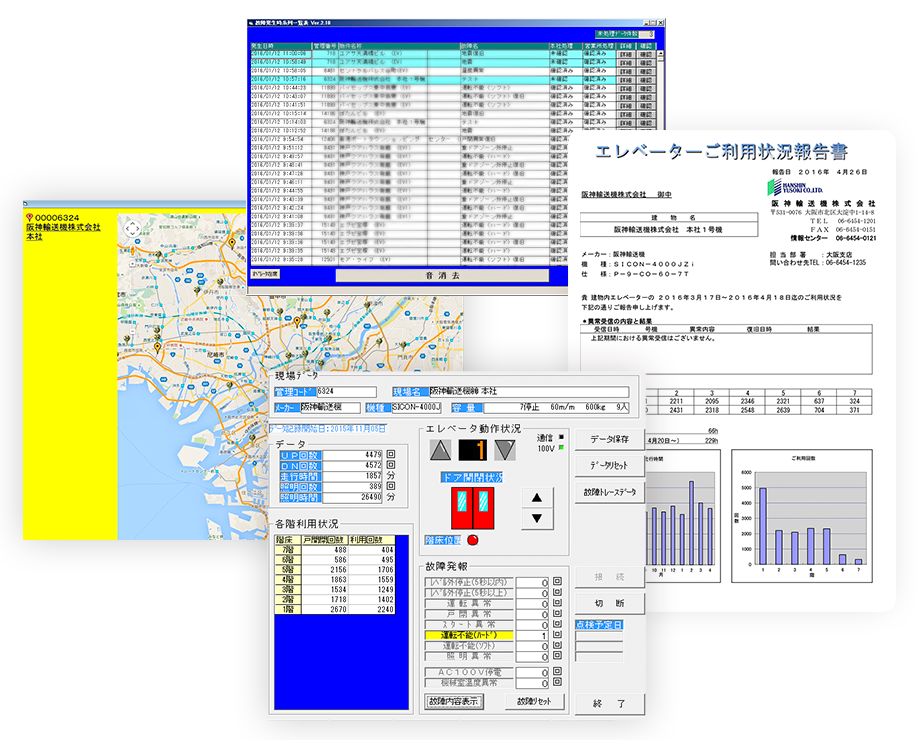
Task: Click the elevator down-direction triangle indicator
Action: click(x=505, y=450)
